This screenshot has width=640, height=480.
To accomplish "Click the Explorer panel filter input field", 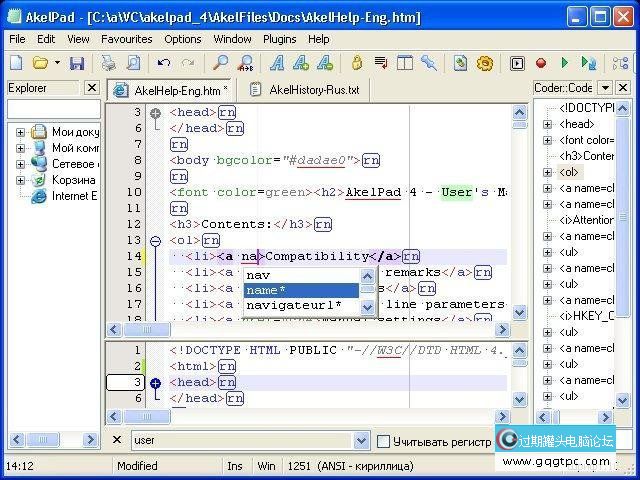I will [x=53, y=109].
